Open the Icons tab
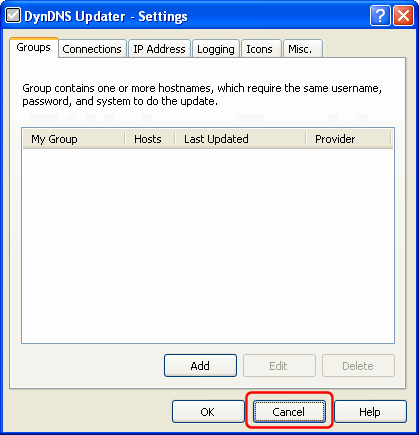419x435 pixels. coord(259,49)
